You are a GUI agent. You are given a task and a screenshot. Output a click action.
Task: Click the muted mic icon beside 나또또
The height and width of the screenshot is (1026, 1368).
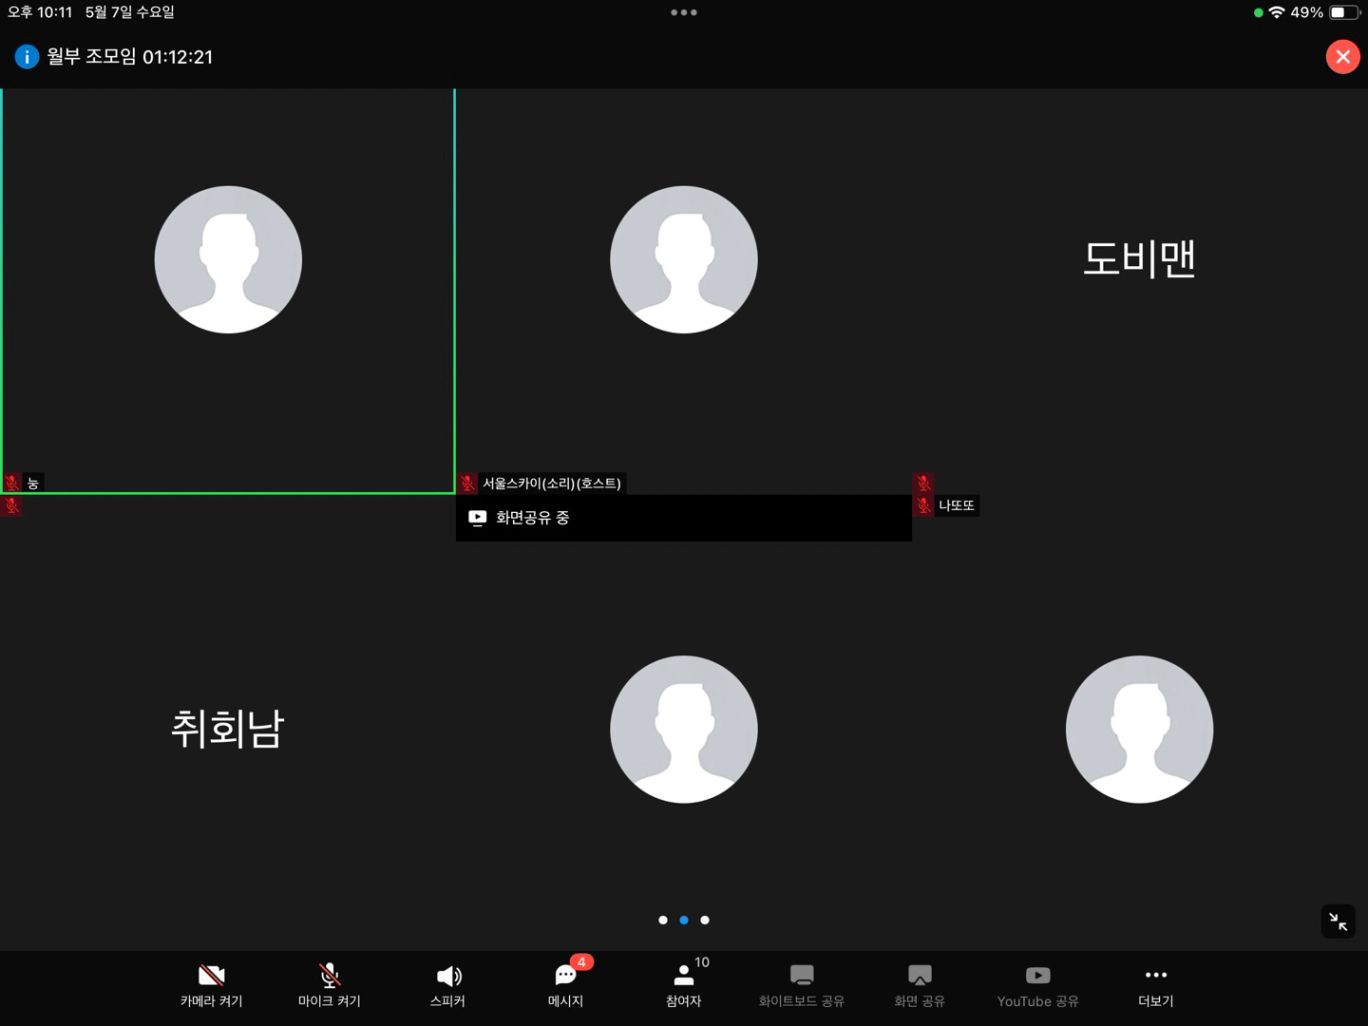[924, 506]
